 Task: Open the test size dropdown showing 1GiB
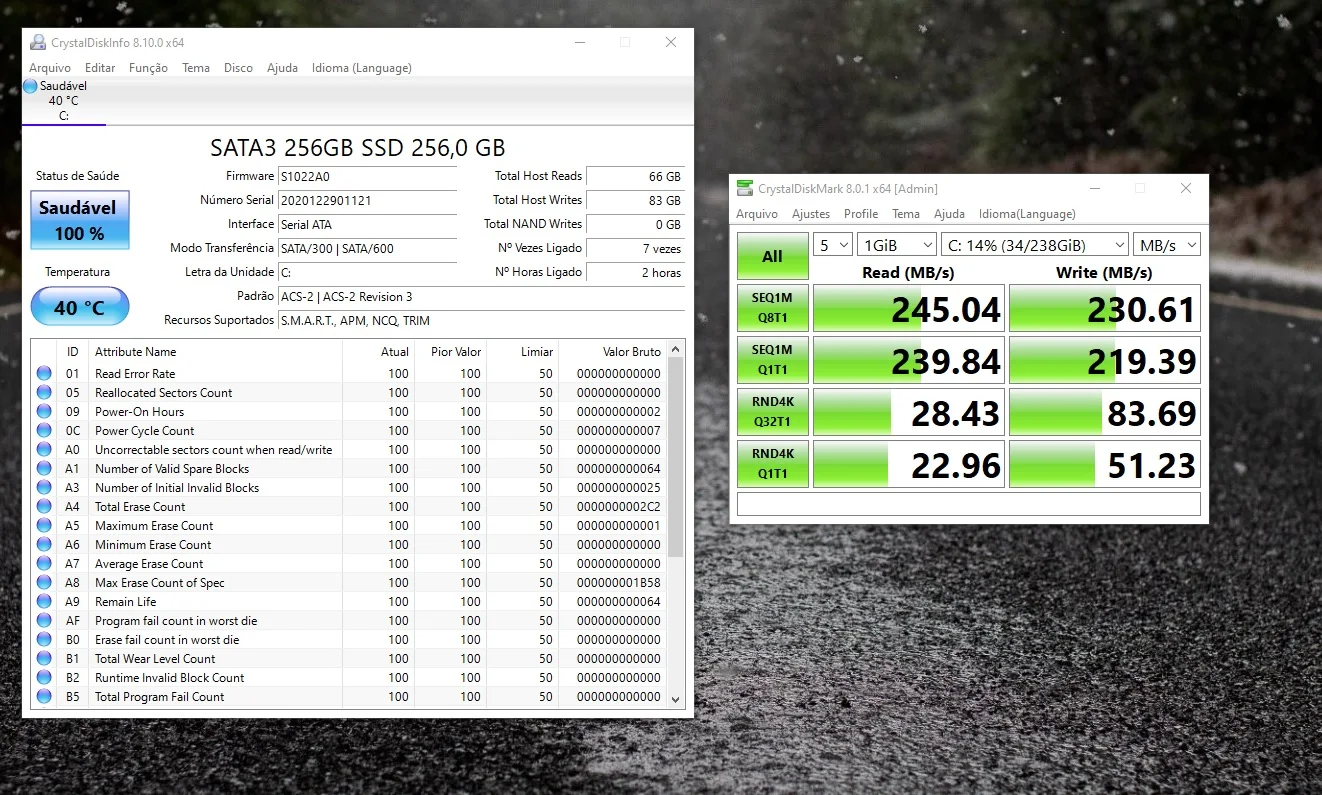897,244
